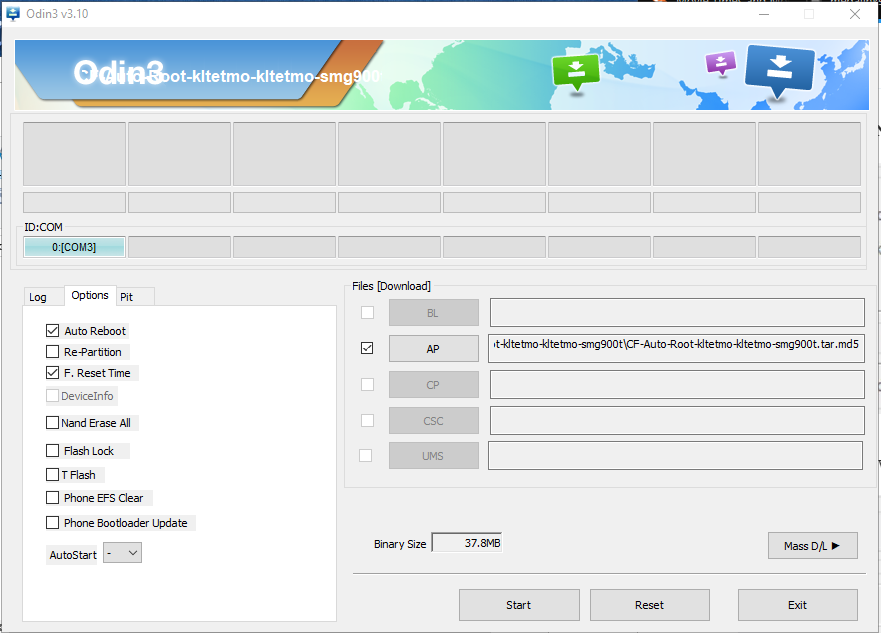Check the BL file checkbox
Viewport: 881px width, 633px height.
pos(367,312)
